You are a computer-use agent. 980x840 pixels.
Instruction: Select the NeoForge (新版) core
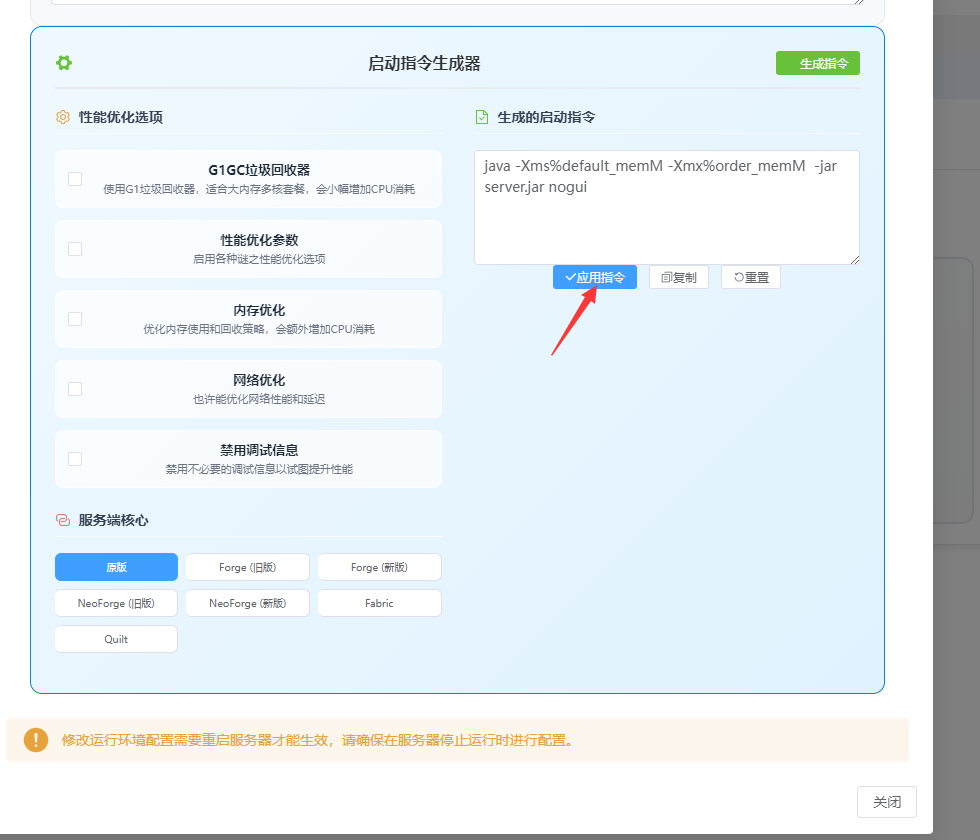click(x=247, y=603)
